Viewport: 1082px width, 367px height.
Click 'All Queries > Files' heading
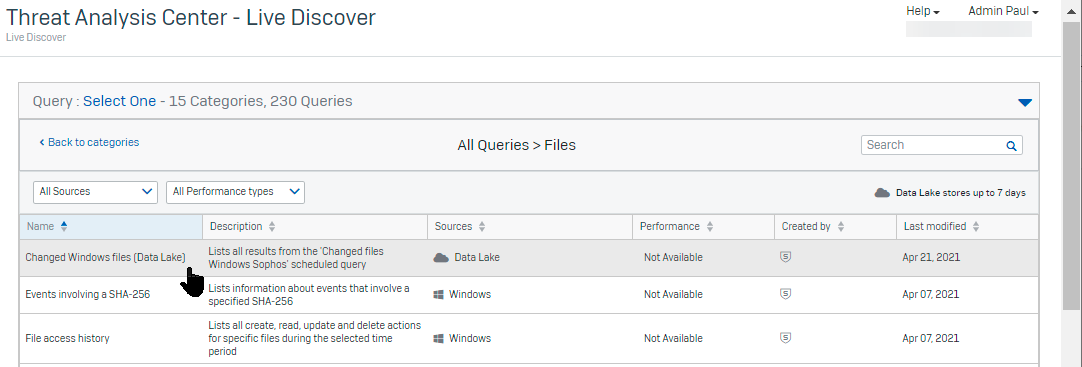[x=516, y=145]
